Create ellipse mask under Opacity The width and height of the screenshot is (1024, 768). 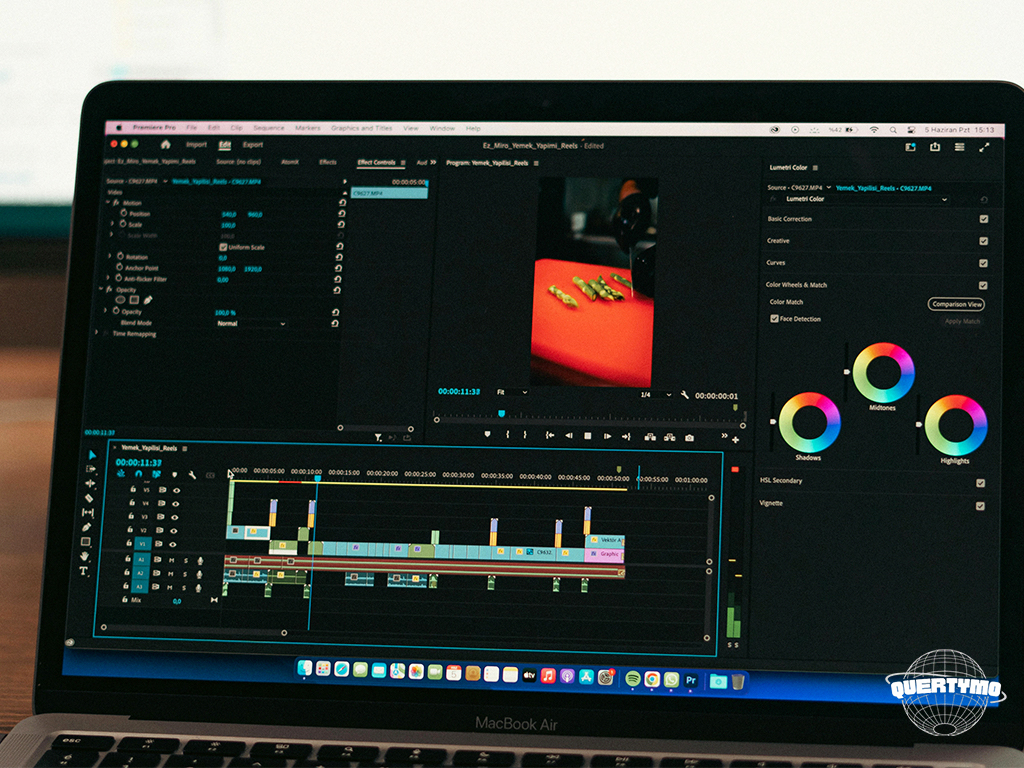[120, 300]
